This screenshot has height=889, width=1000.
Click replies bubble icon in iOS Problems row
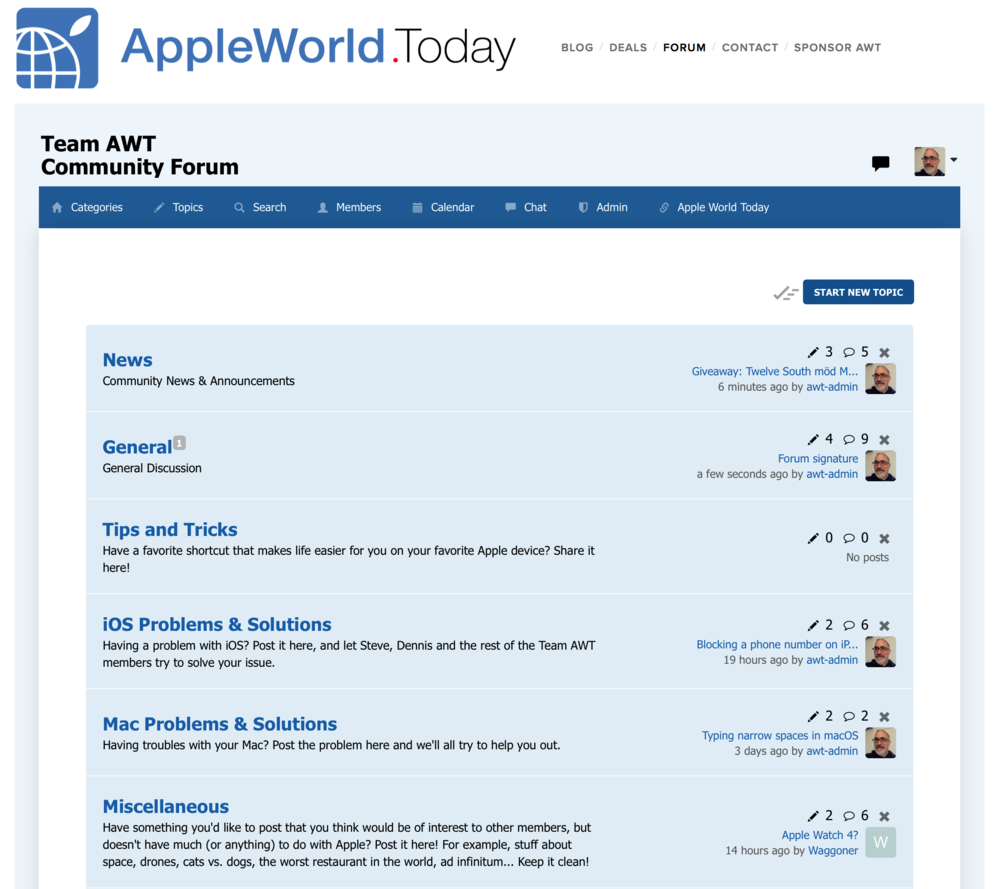[849, 626]
